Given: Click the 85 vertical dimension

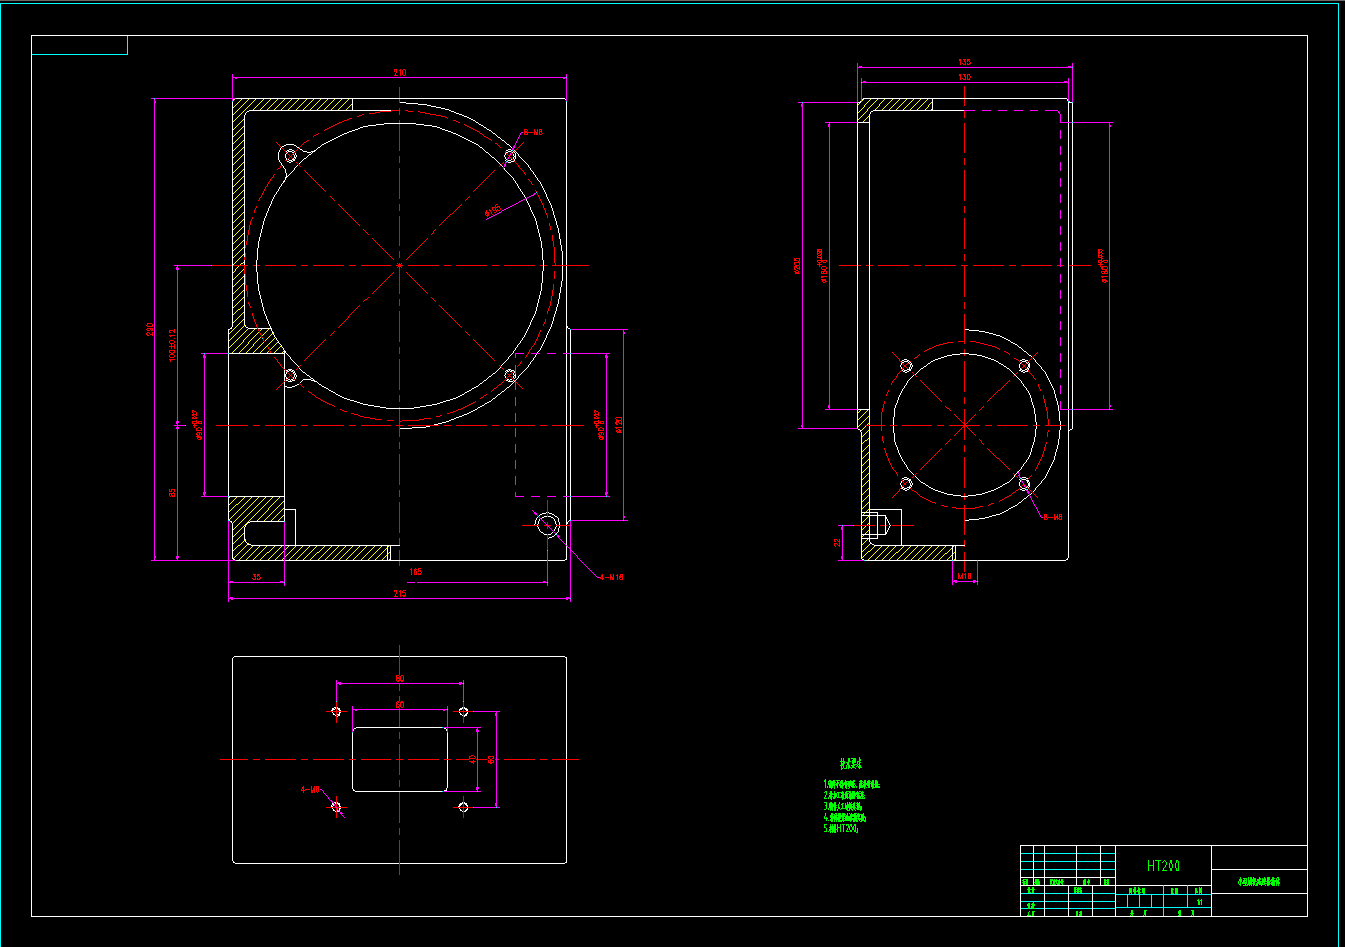Looking at the screenshot, I should pyautogui.click(x=172, y=493).
